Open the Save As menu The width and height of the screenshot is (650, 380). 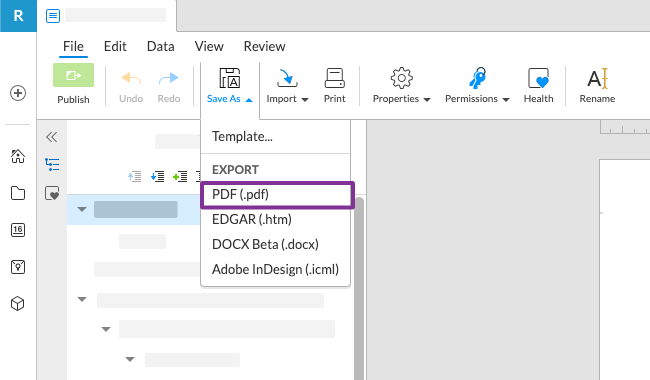coord(230,86)
